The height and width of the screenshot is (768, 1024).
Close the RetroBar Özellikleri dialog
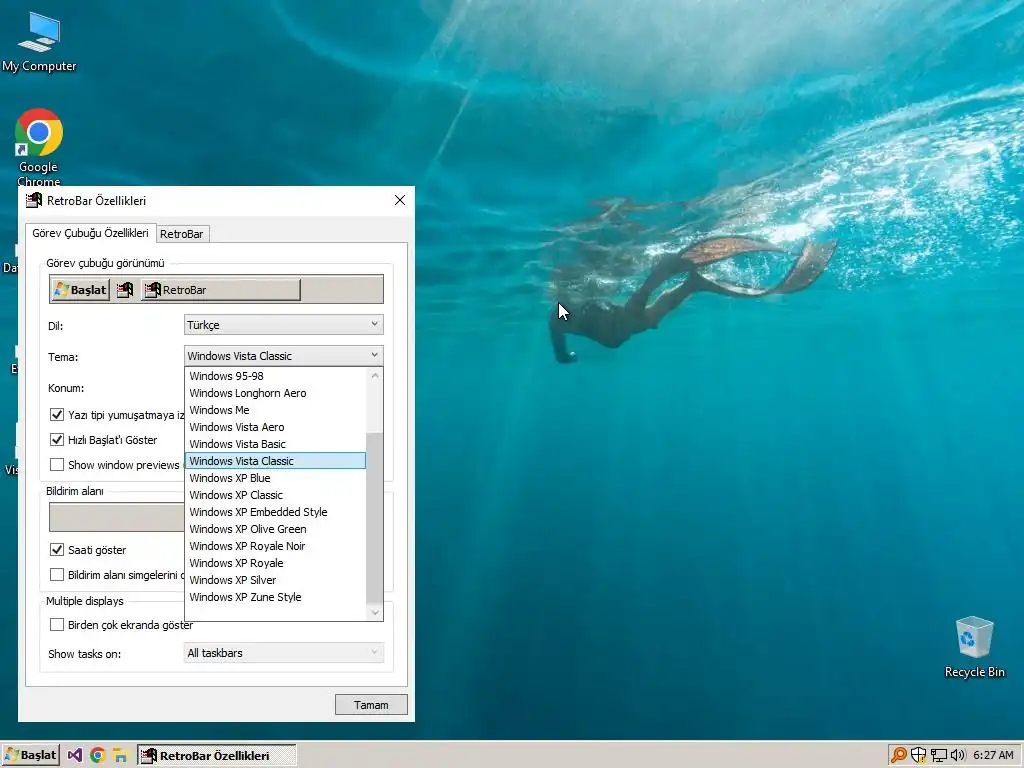(400, 200)
